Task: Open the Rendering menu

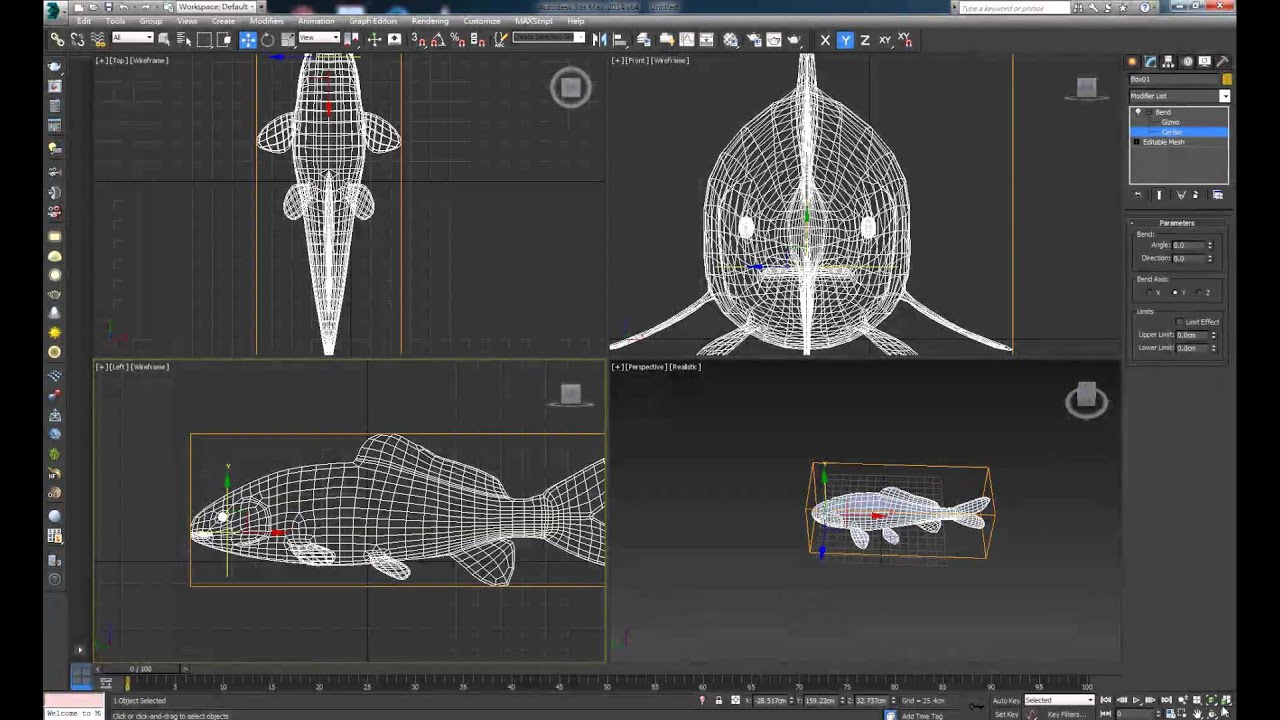Action: (430, 21)
